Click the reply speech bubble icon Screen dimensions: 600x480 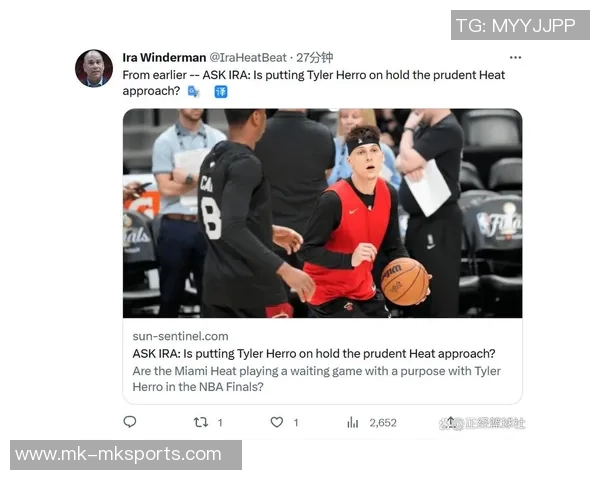pyautogui.click(x=130, y=422)
